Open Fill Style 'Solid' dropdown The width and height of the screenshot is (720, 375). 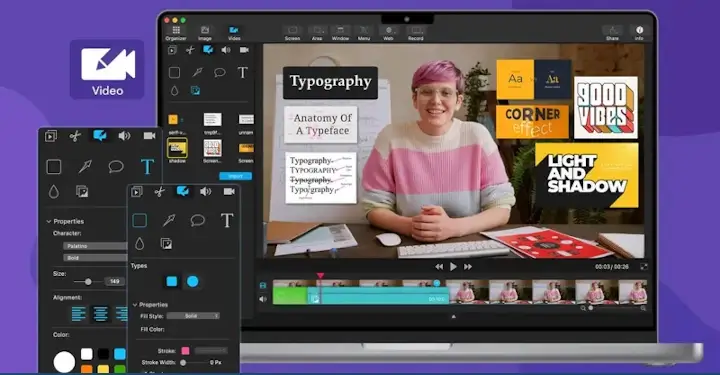pos(193,316)
